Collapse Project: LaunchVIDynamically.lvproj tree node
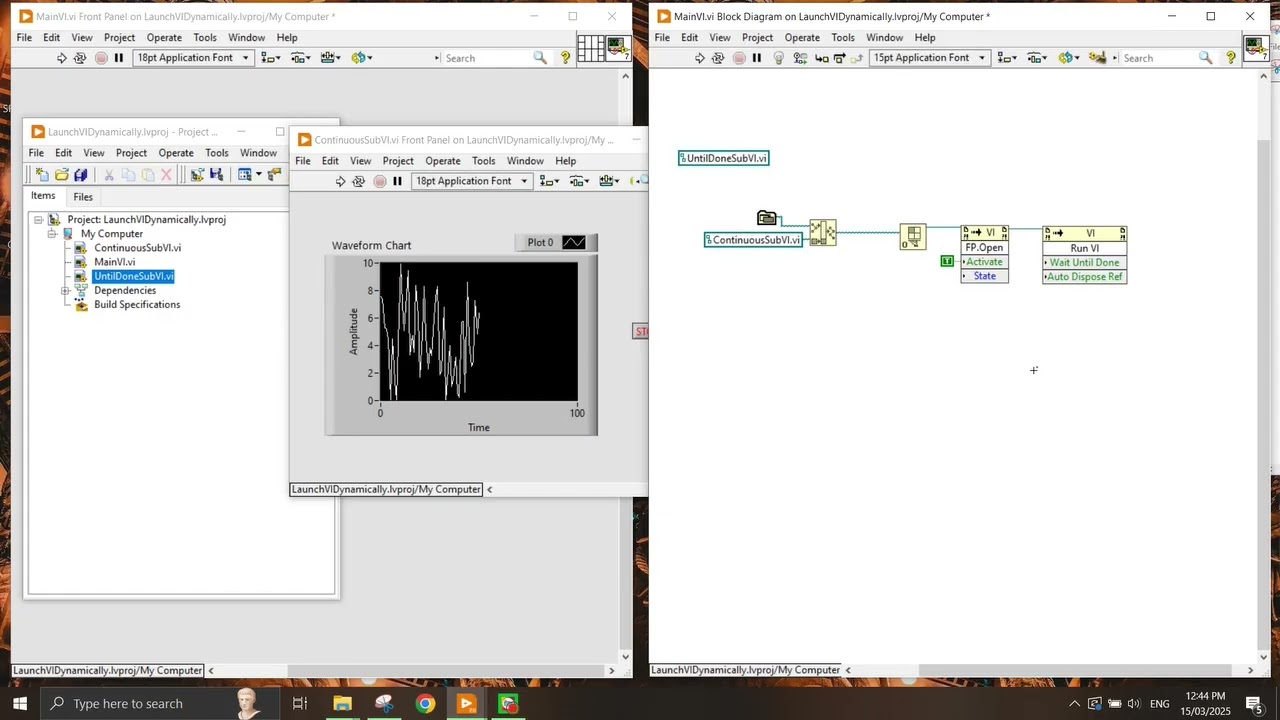This screenshot has height=720, width=1280. click(39, 220)
